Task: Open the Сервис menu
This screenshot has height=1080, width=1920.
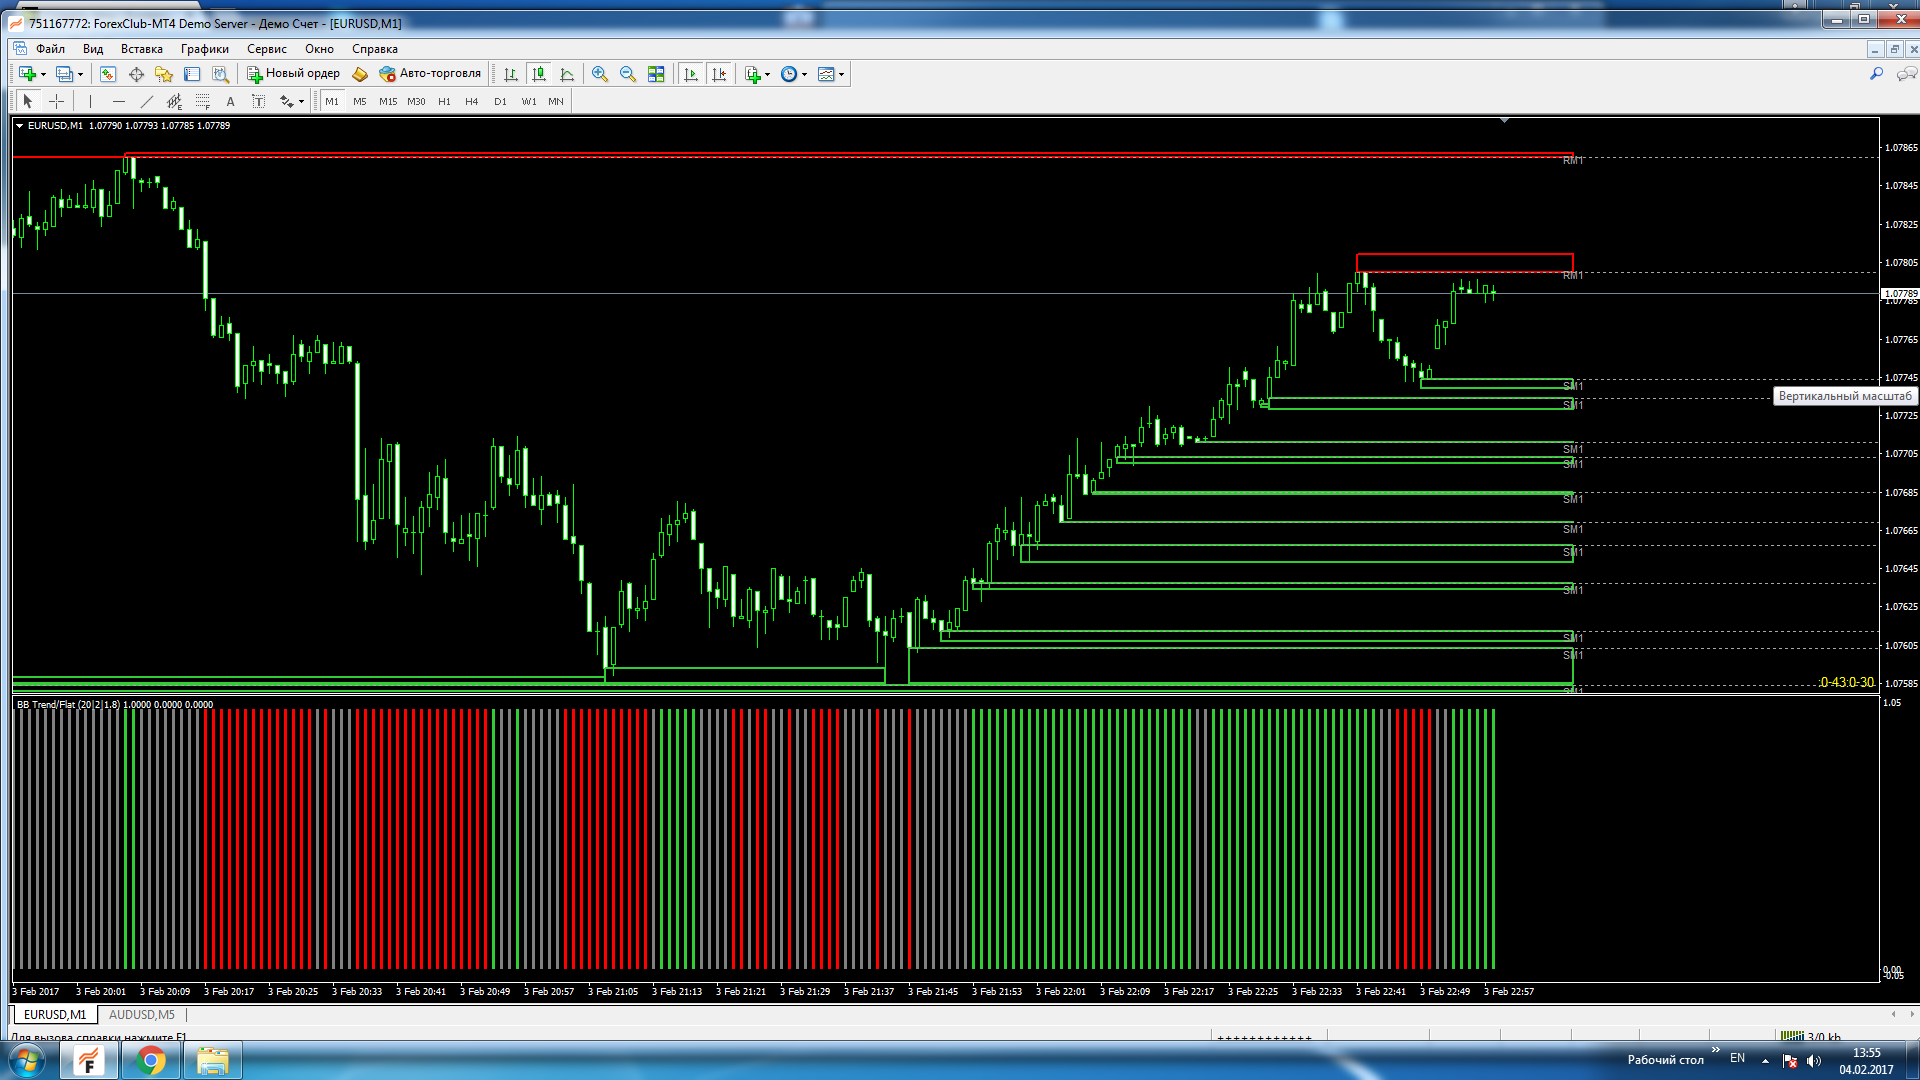Action: [267, 49]
